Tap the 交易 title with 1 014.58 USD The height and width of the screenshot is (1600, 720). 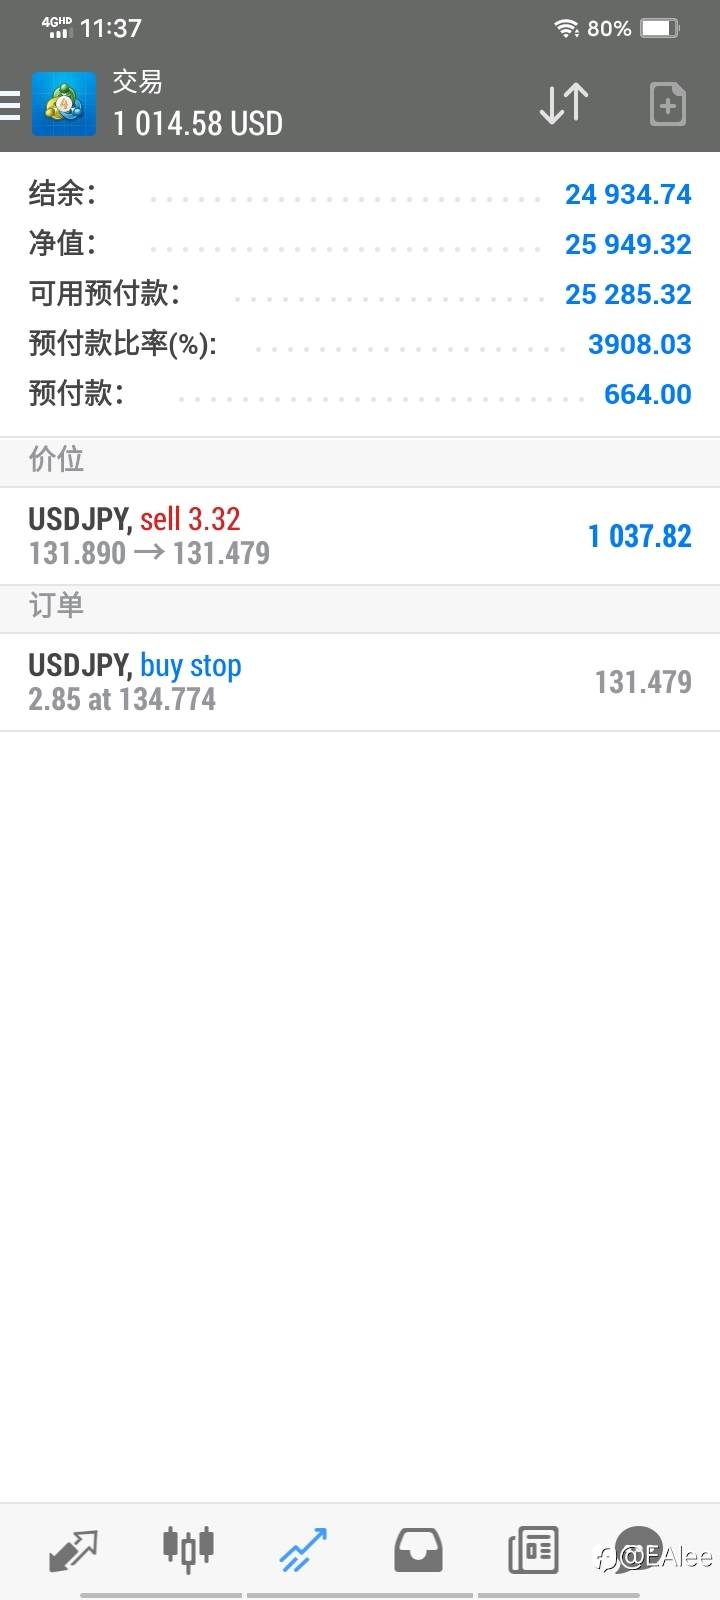[x=198, y=104]
